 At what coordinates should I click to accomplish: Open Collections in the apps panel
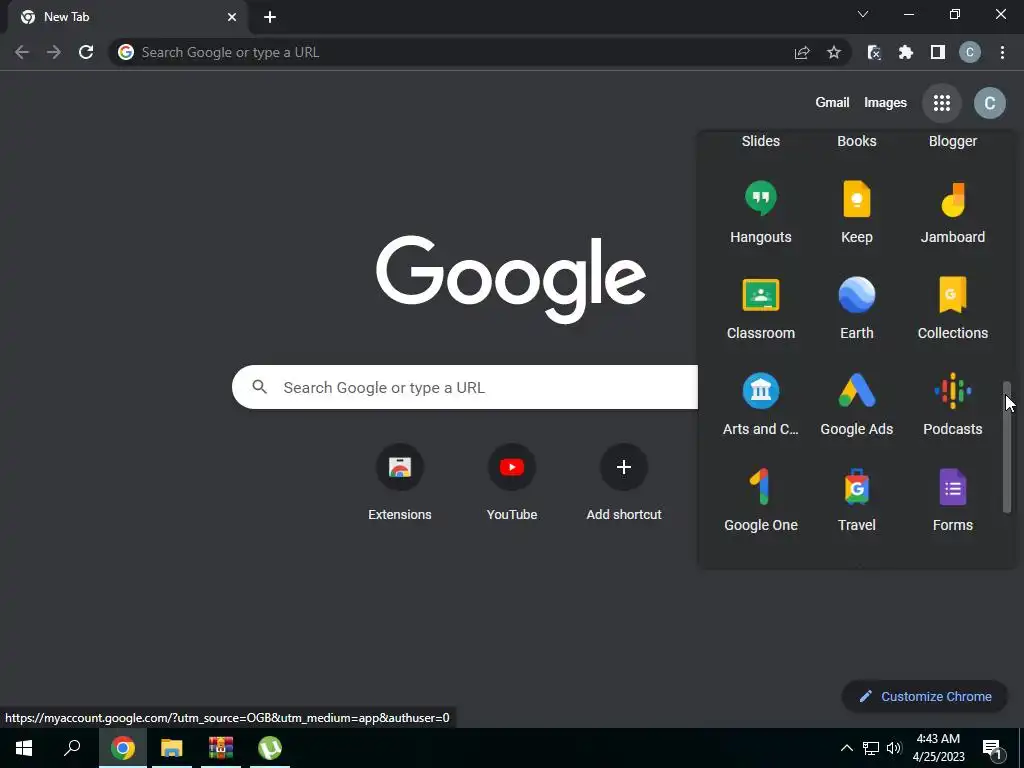point(953,308)
